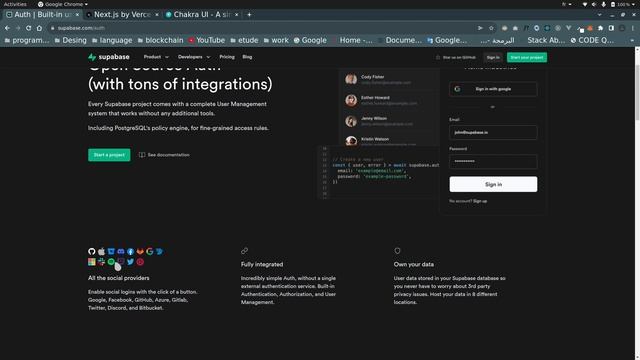Click the Slack provider icon
640x360 pixels.
pos(101,262)
